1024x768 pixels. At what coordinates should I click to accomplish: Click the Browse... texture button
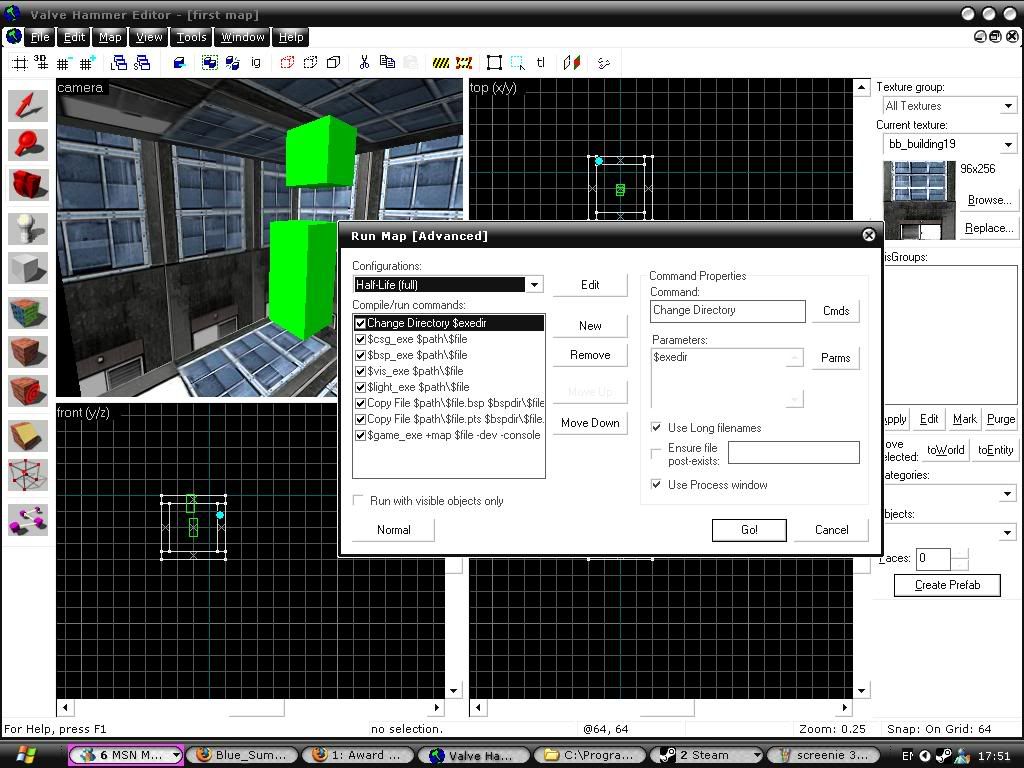(989, 200)
